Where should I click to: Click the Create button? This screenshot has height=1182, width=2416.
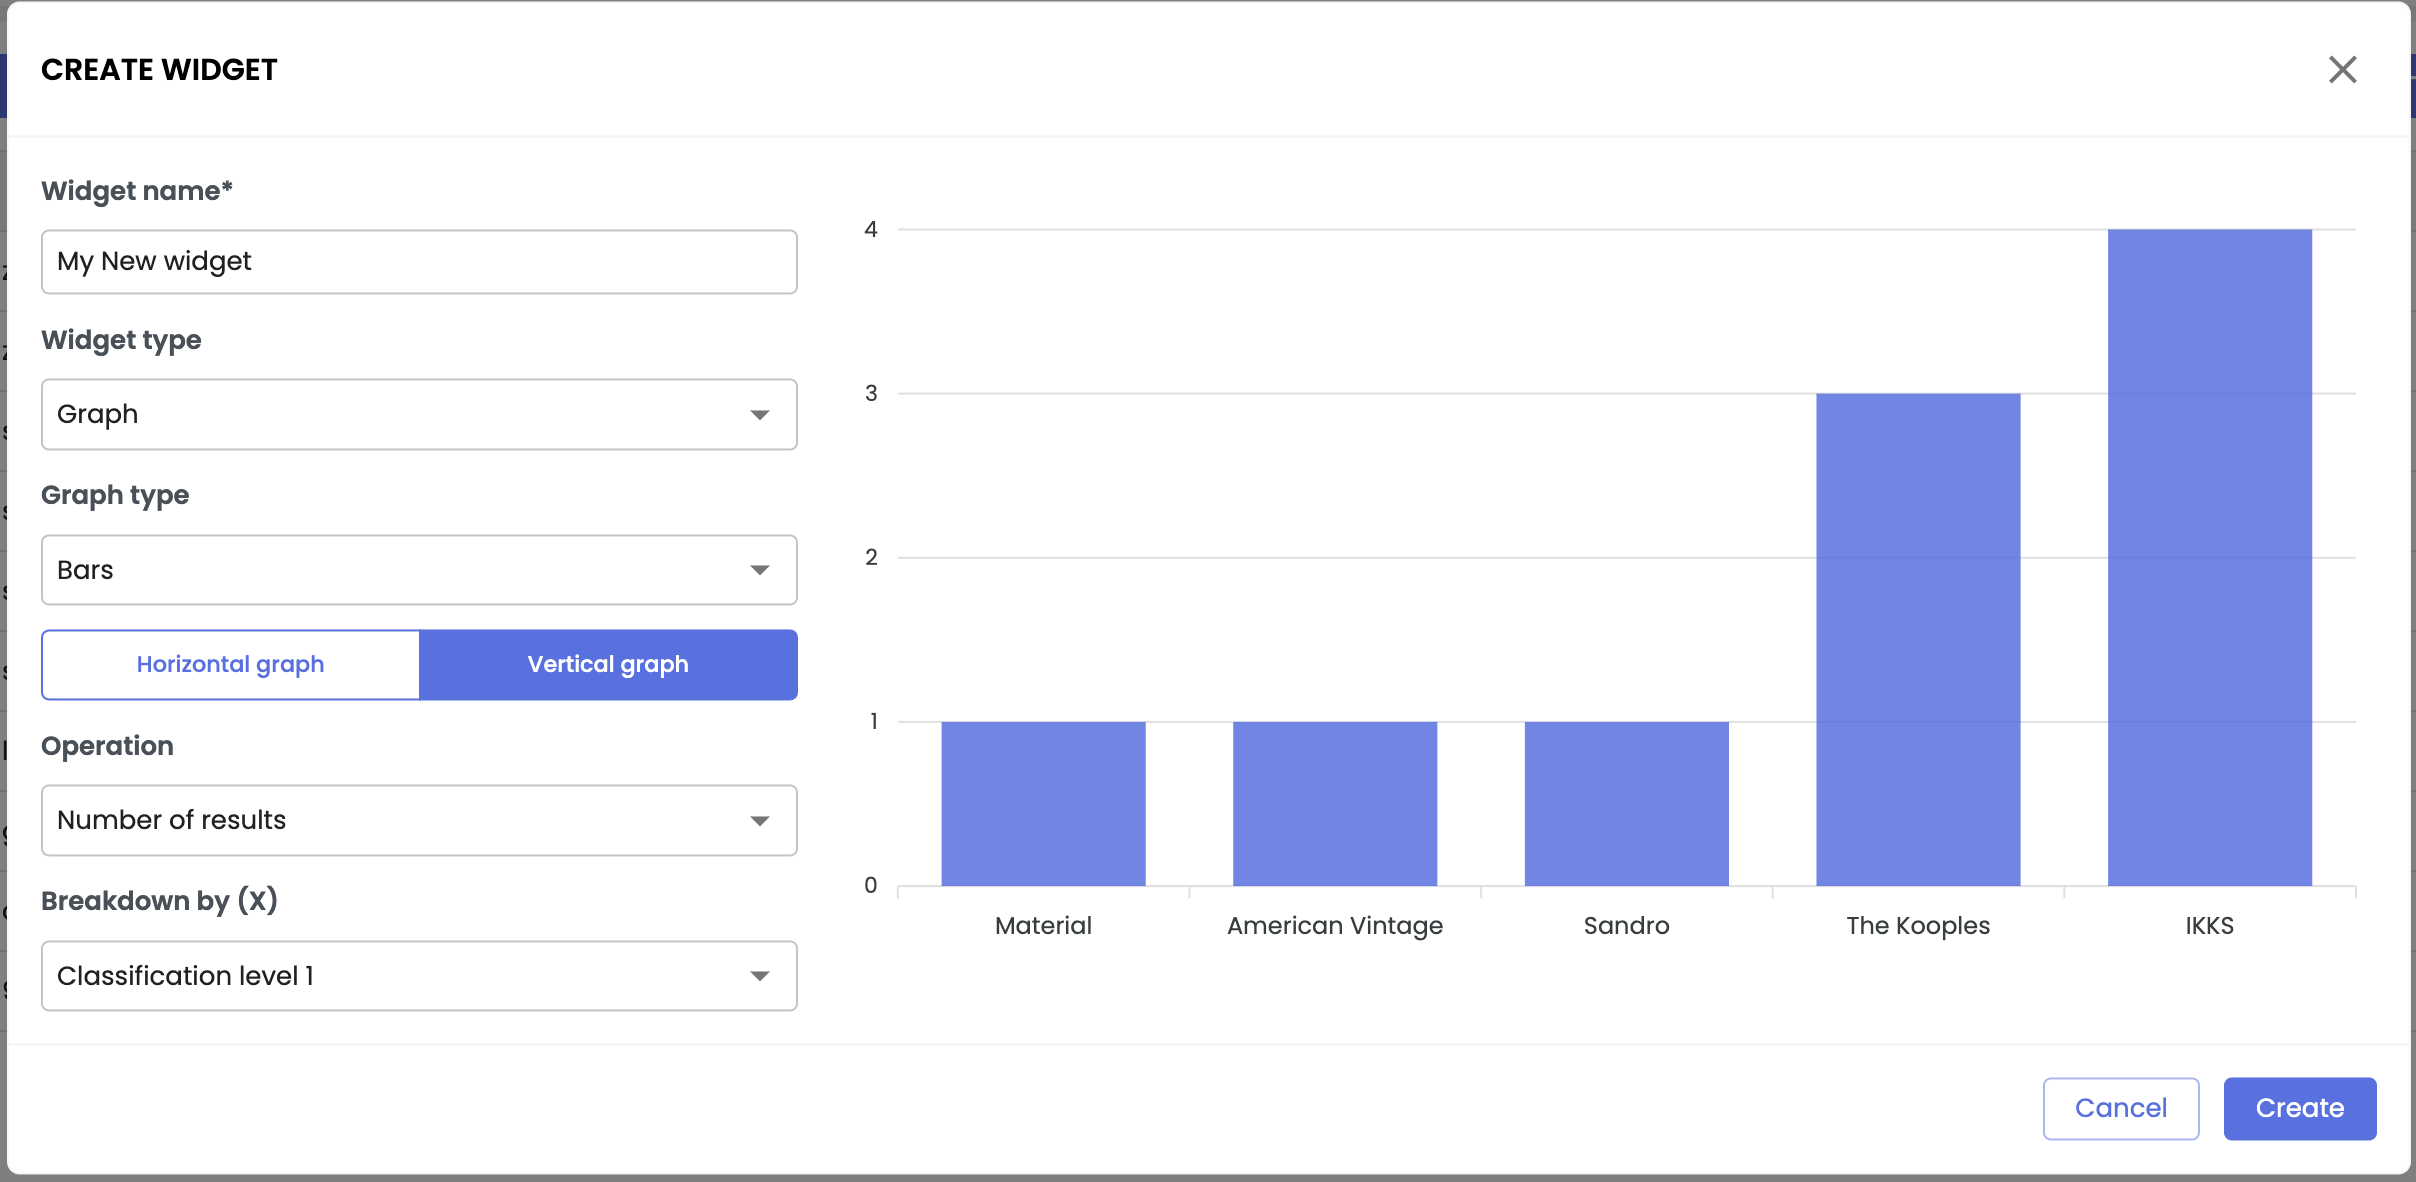pyautogui.click(x=2299, y=1108)
